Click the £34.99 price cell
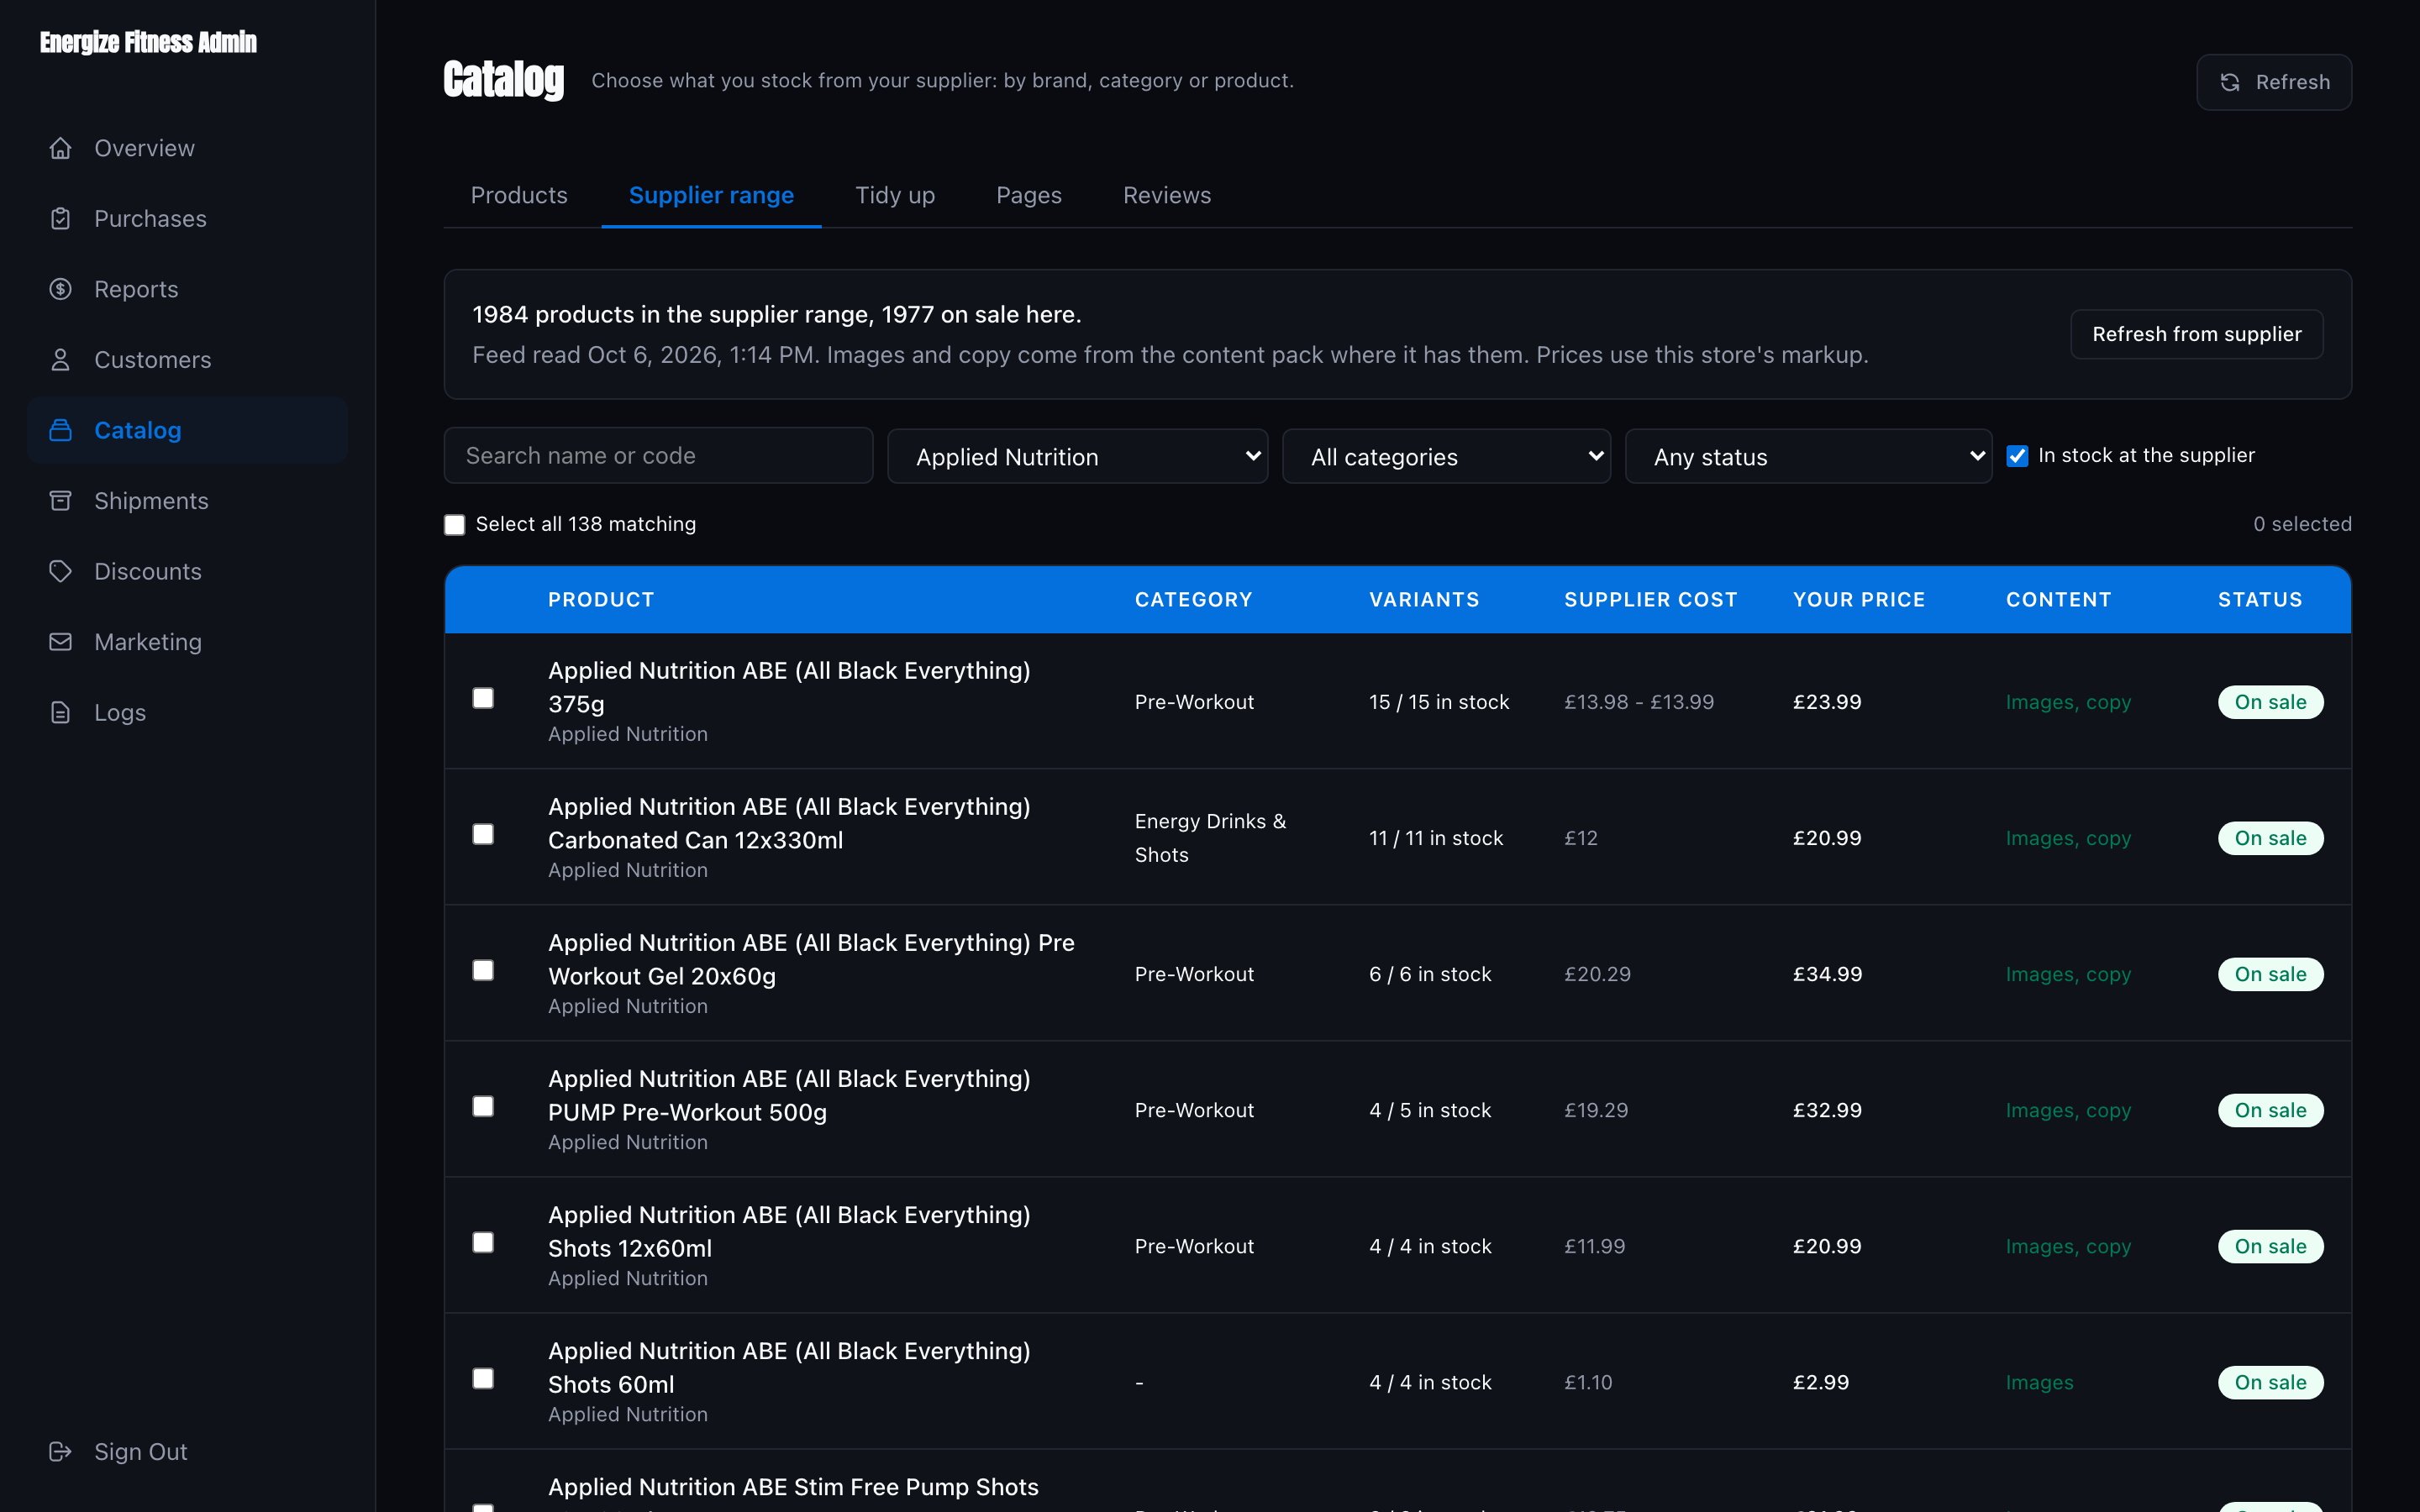This screenshot has height=1512, width=2420. (1827, 974)
